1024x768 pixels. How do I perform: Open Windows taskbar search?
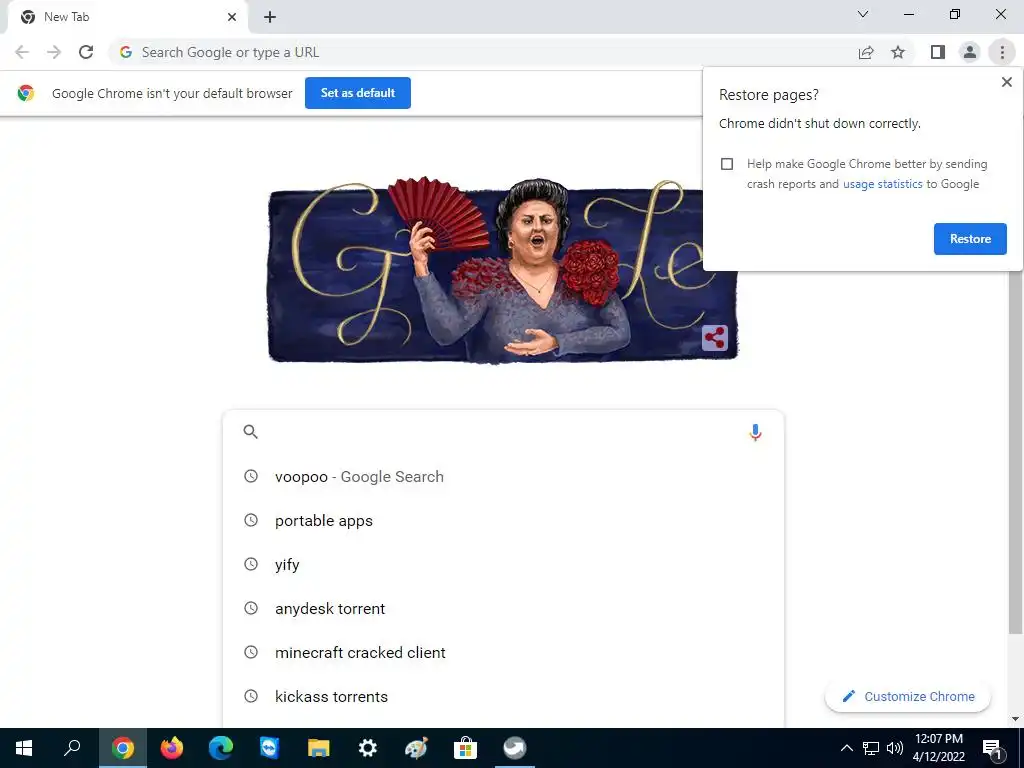72,748
